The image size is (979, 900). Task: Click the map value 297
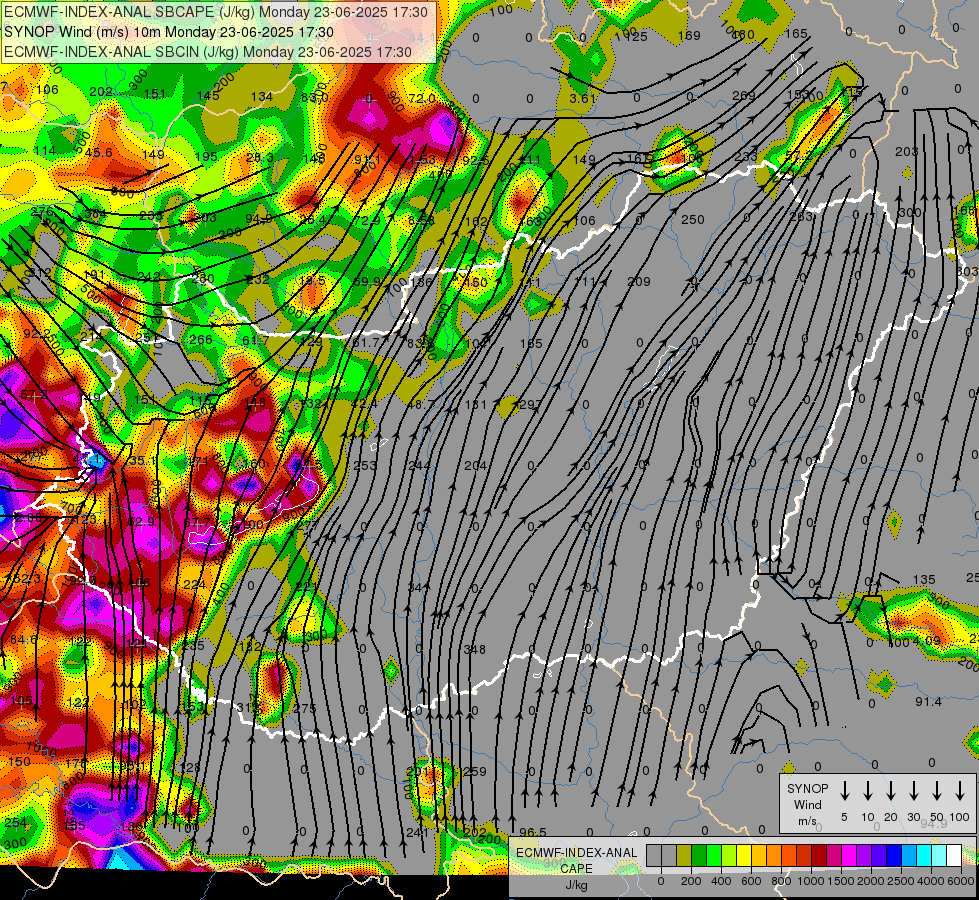click(x=531, y=405)
